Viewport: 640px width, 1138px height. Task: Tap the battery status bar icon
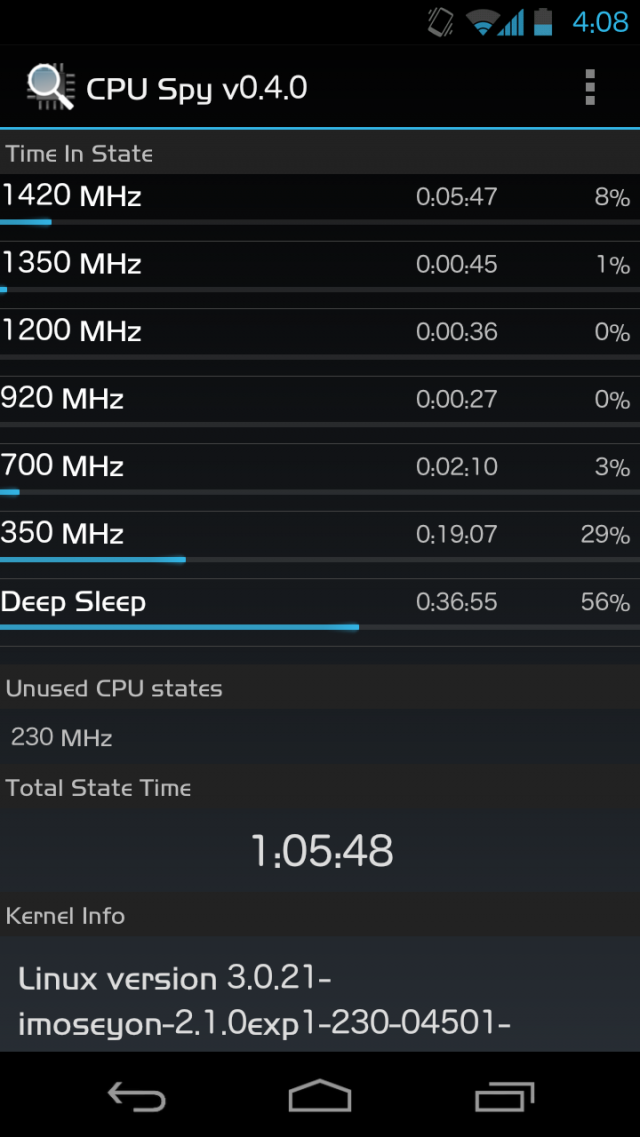point(543,22)
